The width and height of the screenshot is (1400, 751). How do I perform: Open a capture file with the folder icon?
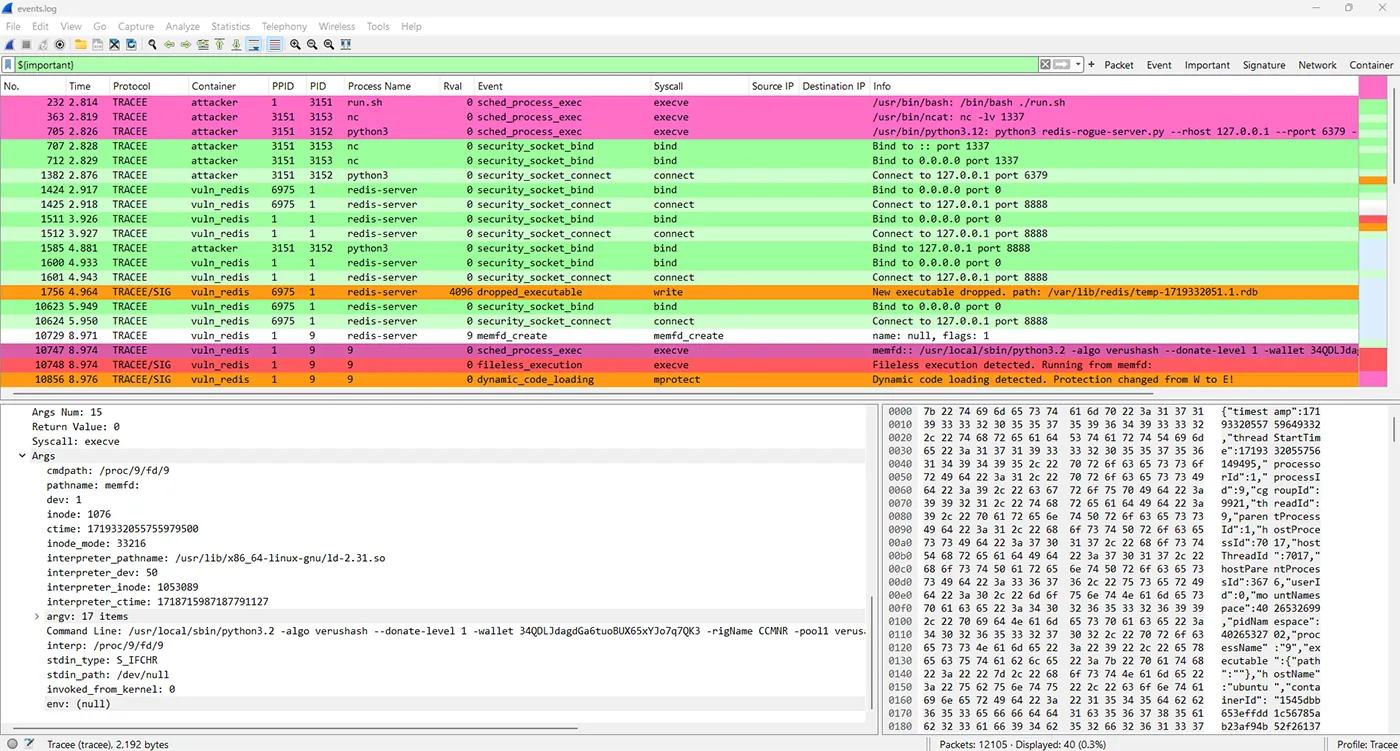80,45
